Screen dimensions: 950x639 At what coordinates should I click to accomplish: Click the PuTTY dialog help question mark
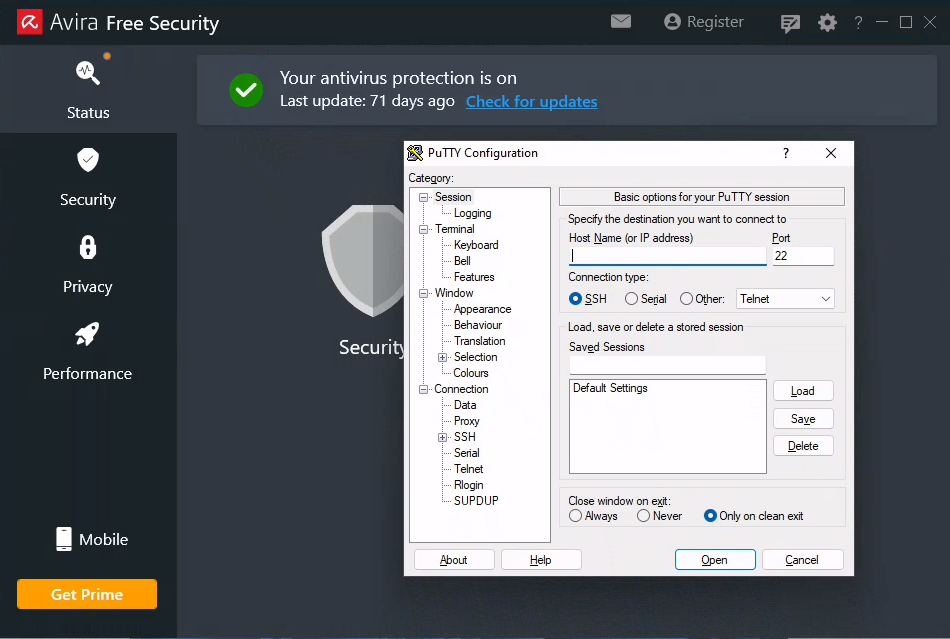pos(786,153)
